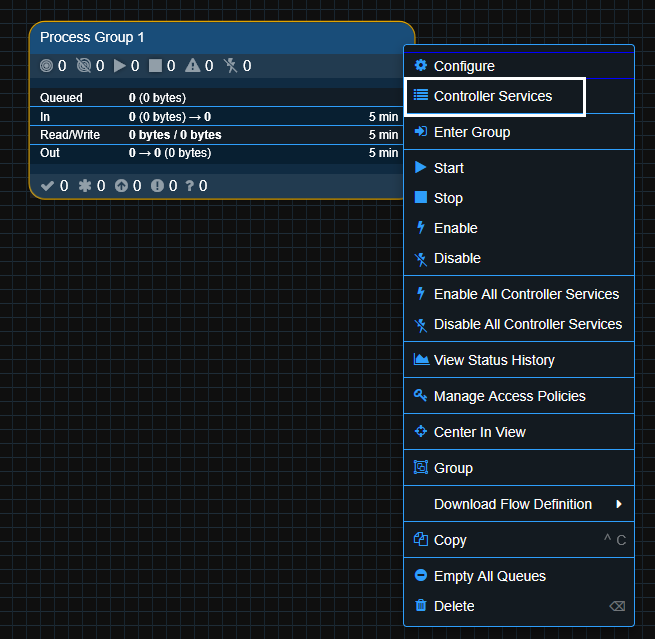Choose Enable All Controller Services
The width and height of the screenshot is (655, 640).
519,294
